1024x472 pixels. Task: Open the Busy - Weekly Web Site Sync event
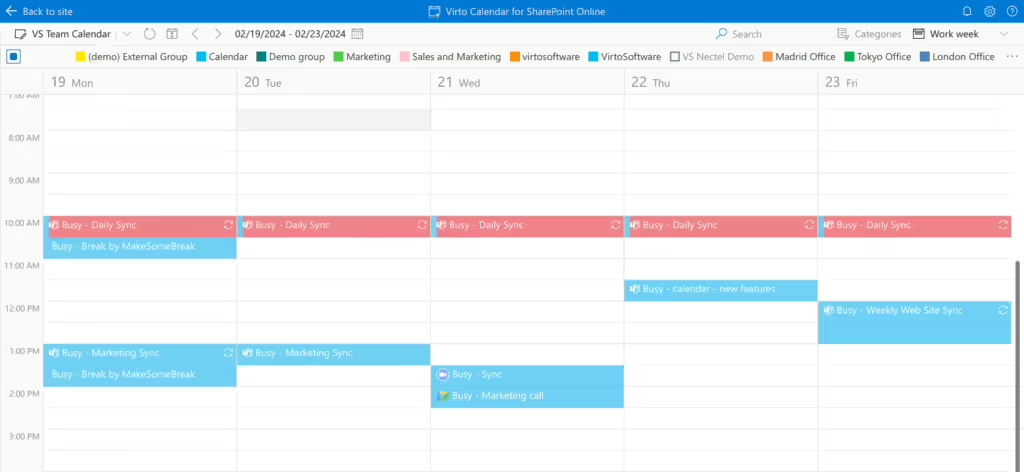point(915,323)
